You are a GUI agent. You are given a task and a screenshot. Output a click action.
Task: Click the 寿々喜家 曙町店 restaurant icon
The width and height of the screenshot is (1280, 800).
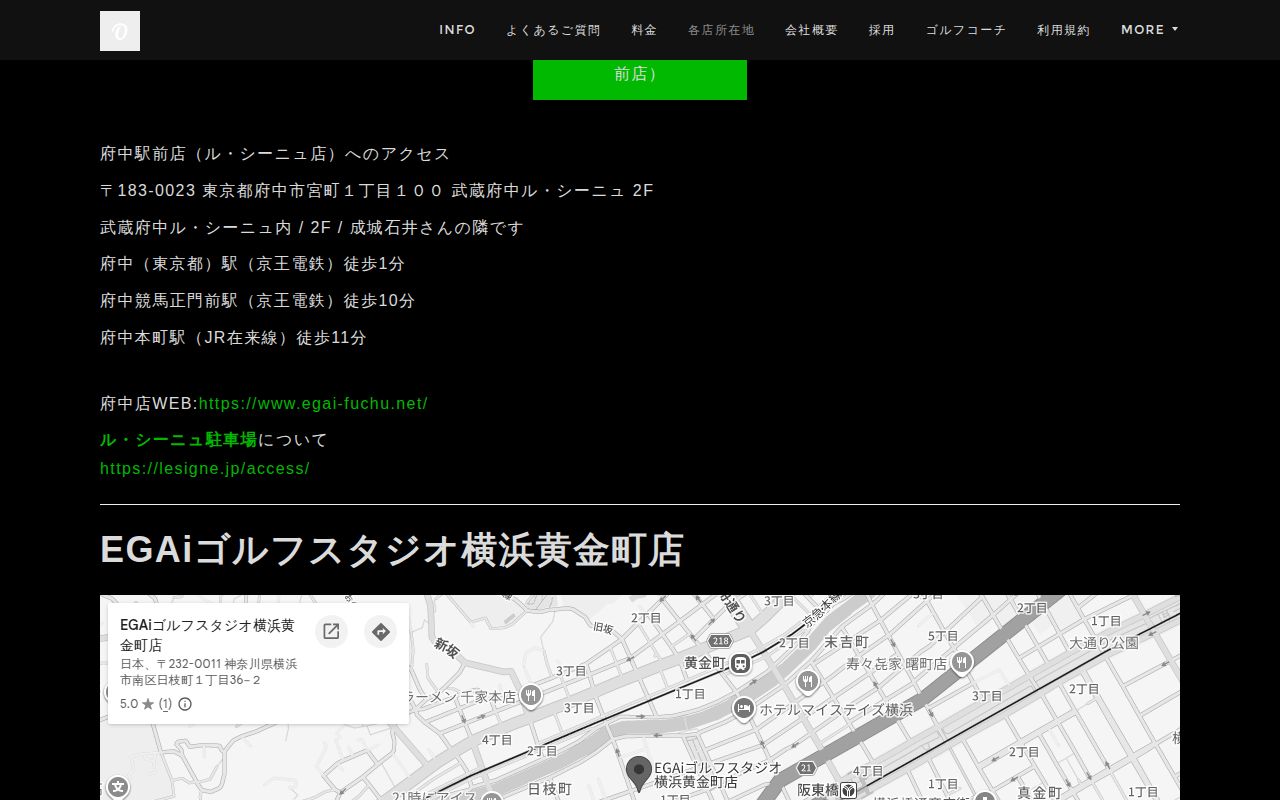962,662
